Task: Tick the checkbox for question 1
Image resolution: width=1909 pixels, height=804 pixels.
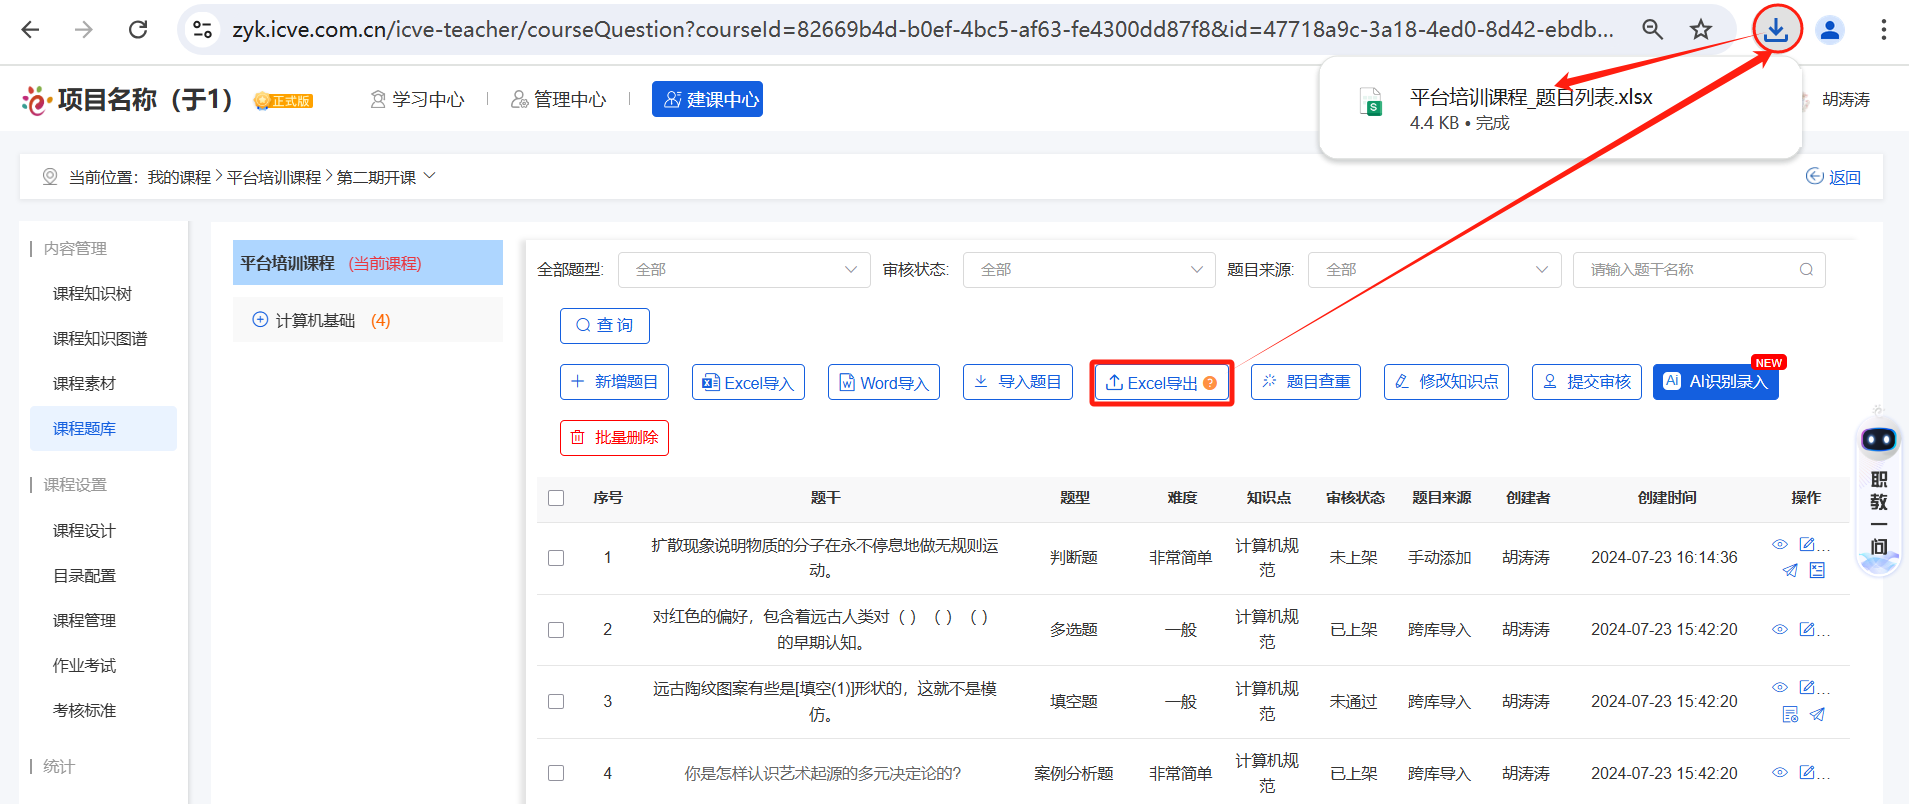Action: [556, 558]
